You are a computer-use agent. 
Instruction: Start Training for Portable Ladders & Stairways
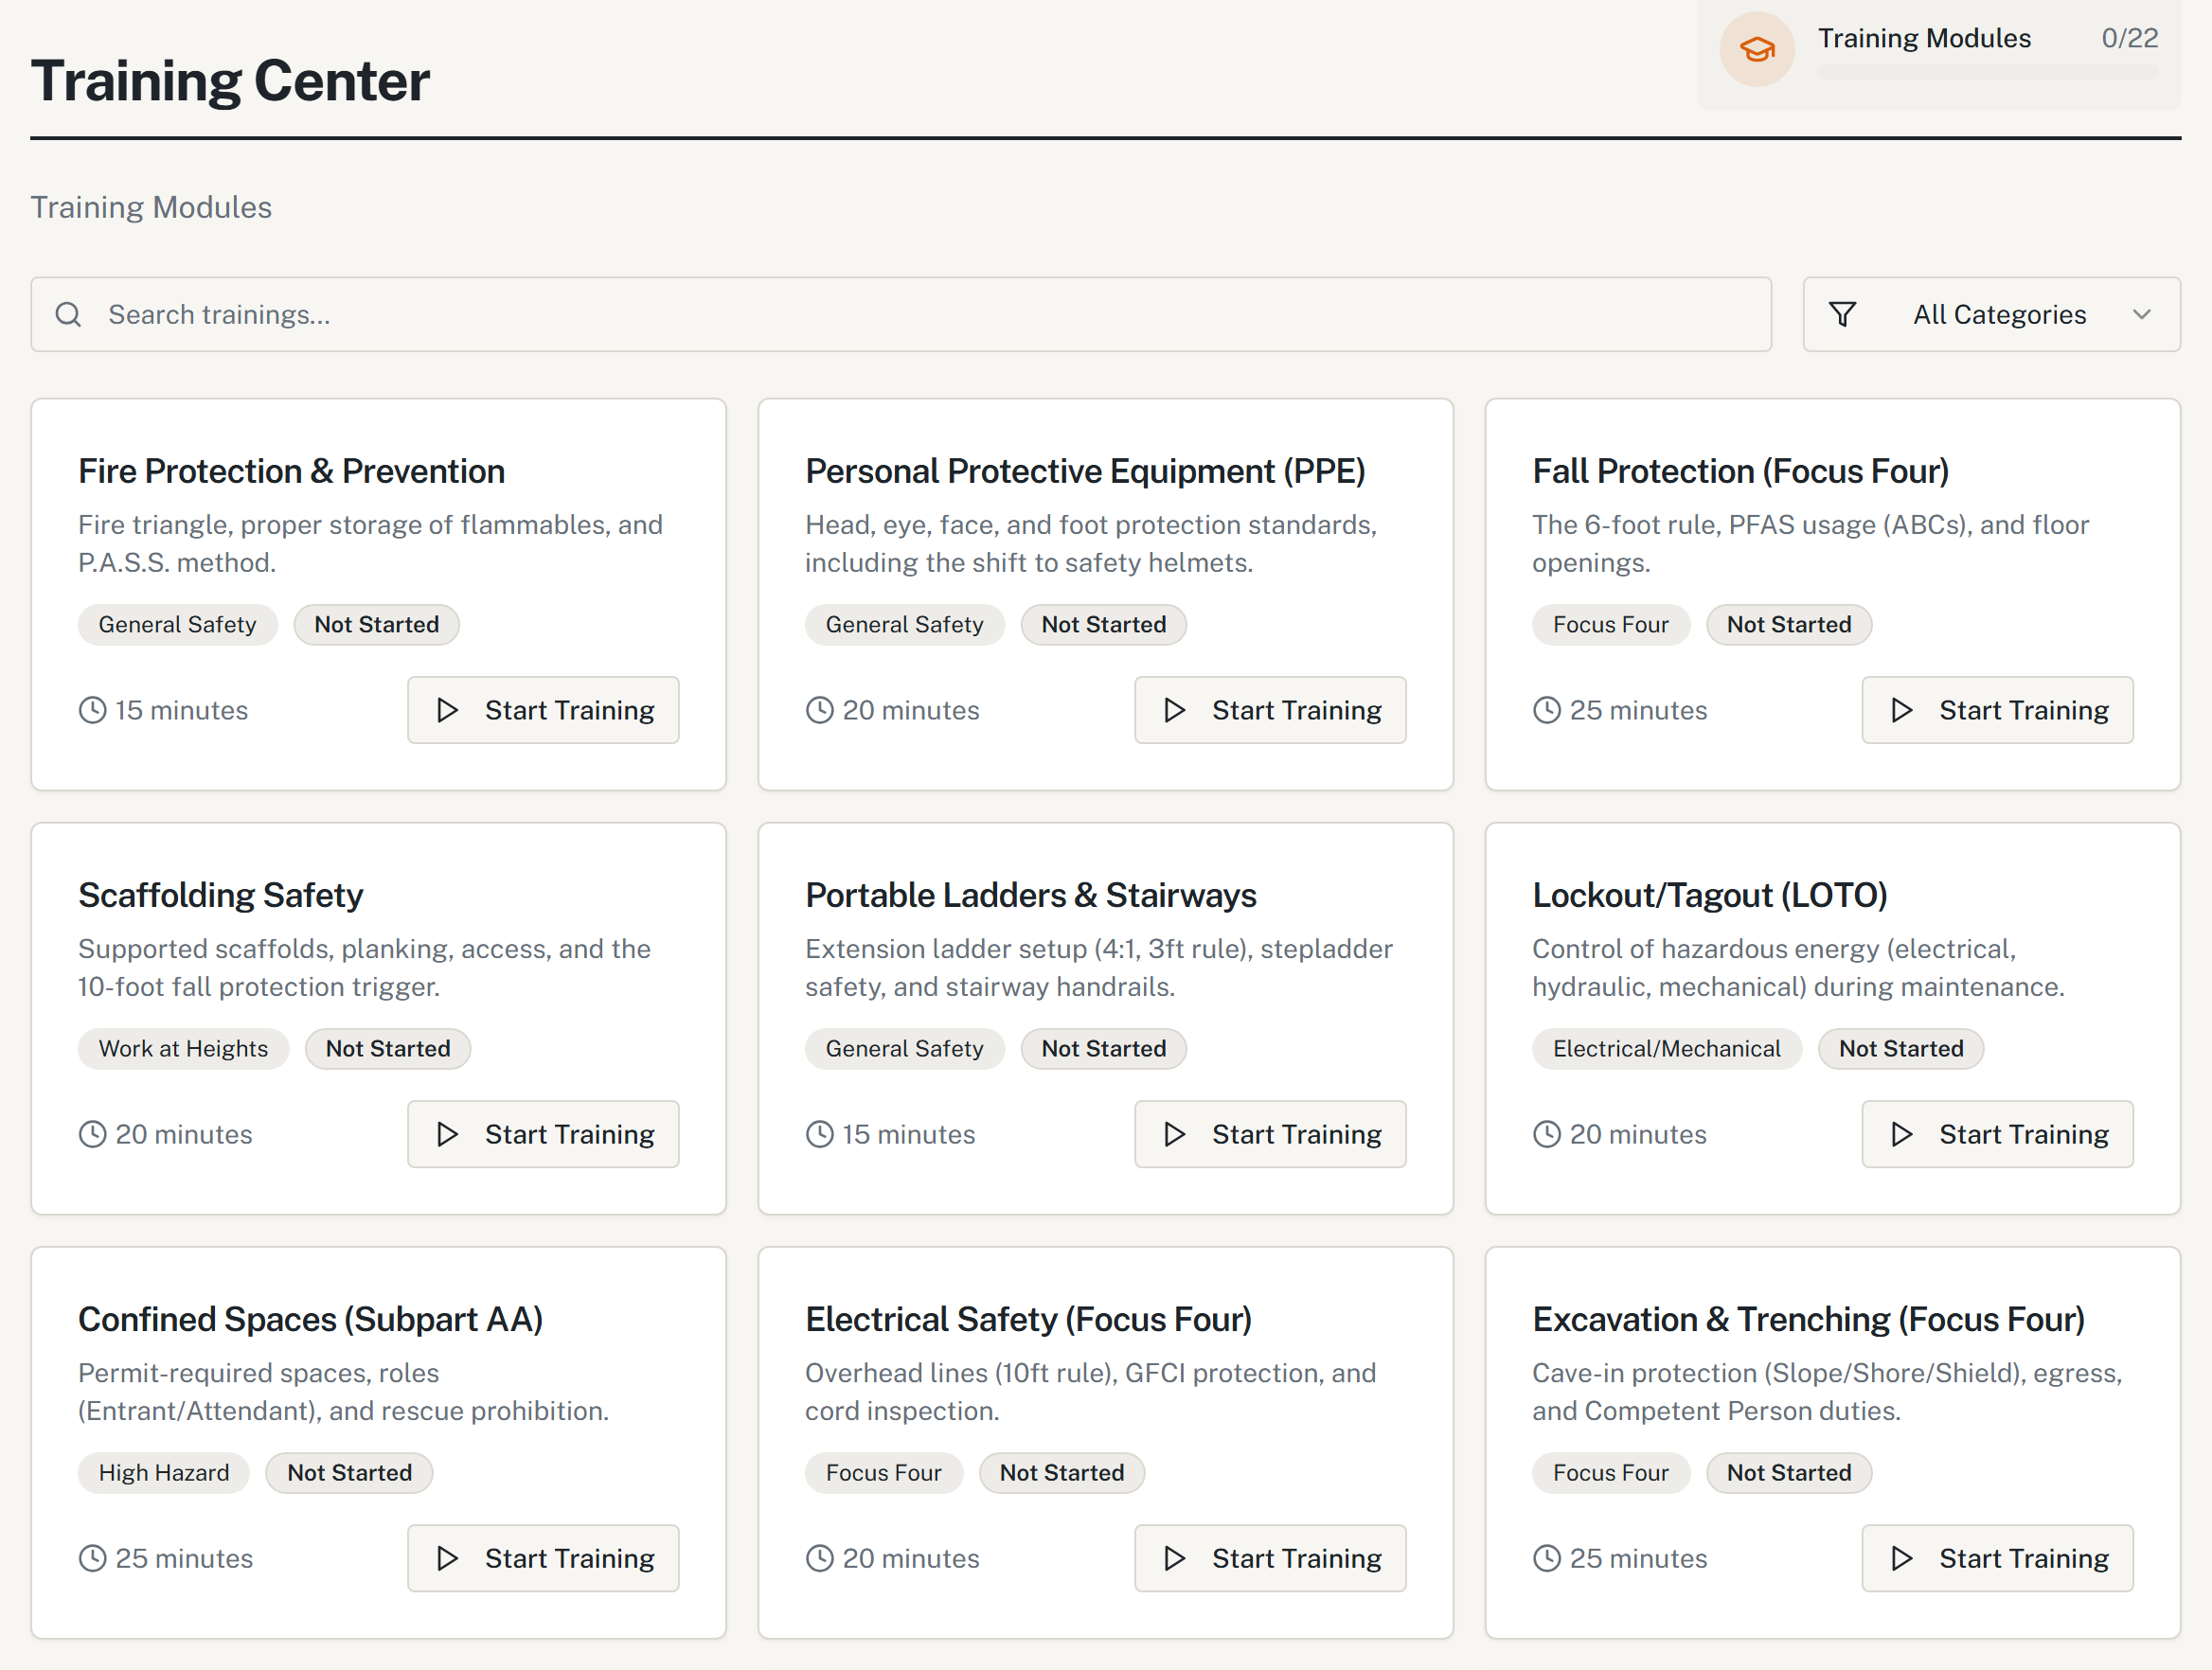click(1270, 1134)
